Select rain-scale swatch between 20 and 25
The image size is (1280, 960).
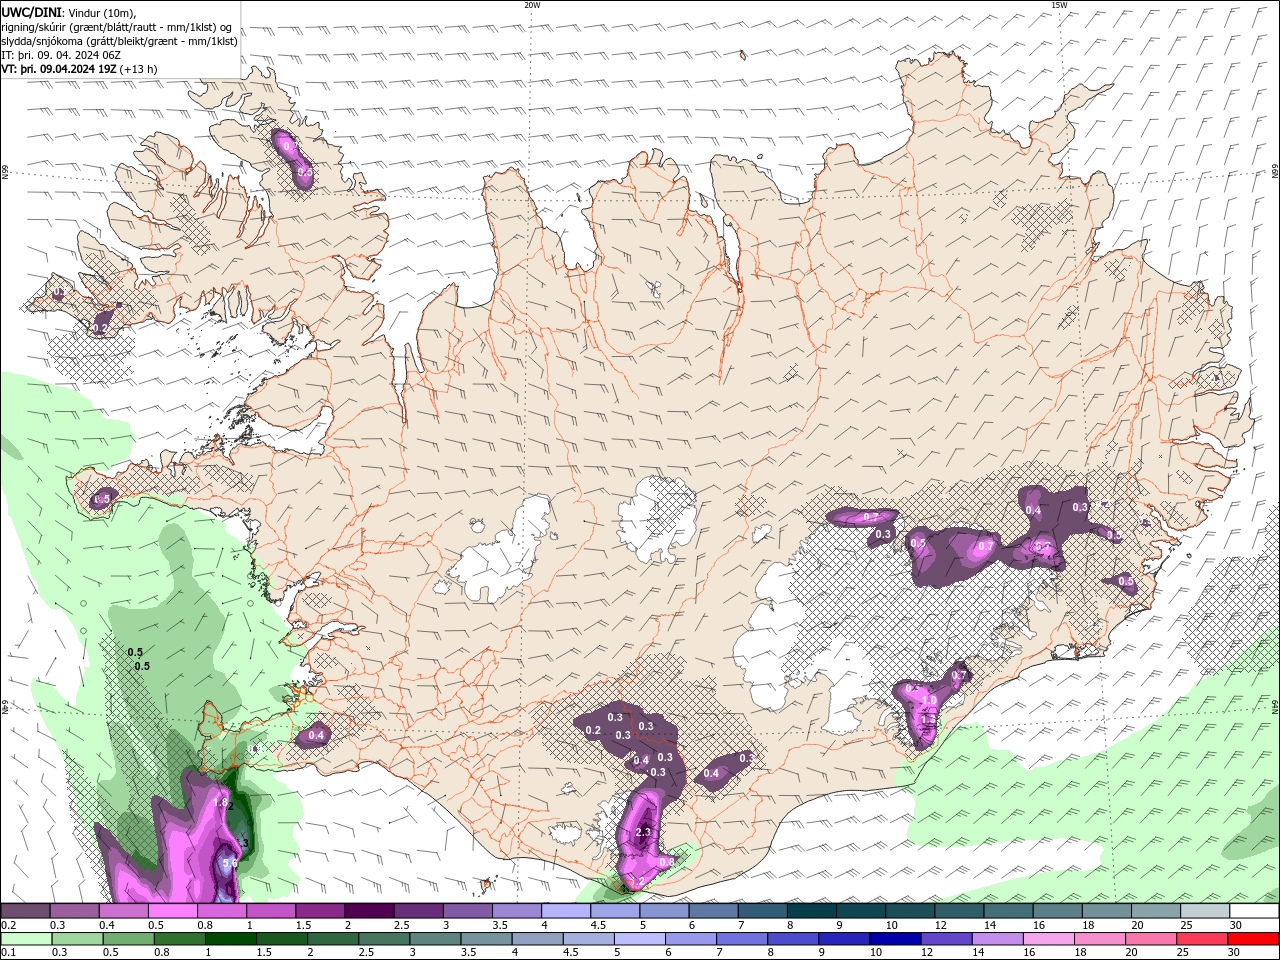[x=1152, y=939]
